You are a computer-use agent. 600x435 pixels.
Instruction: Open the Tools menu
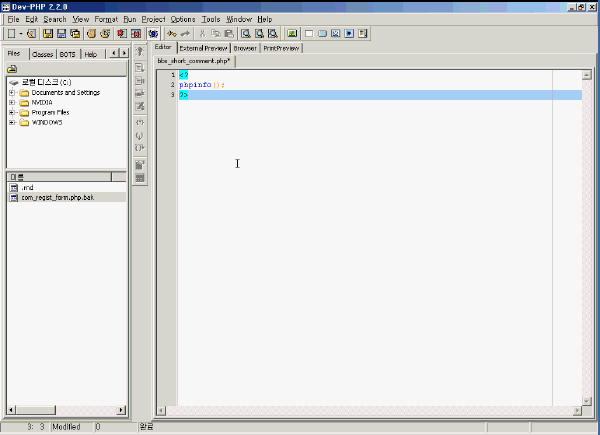211,19
